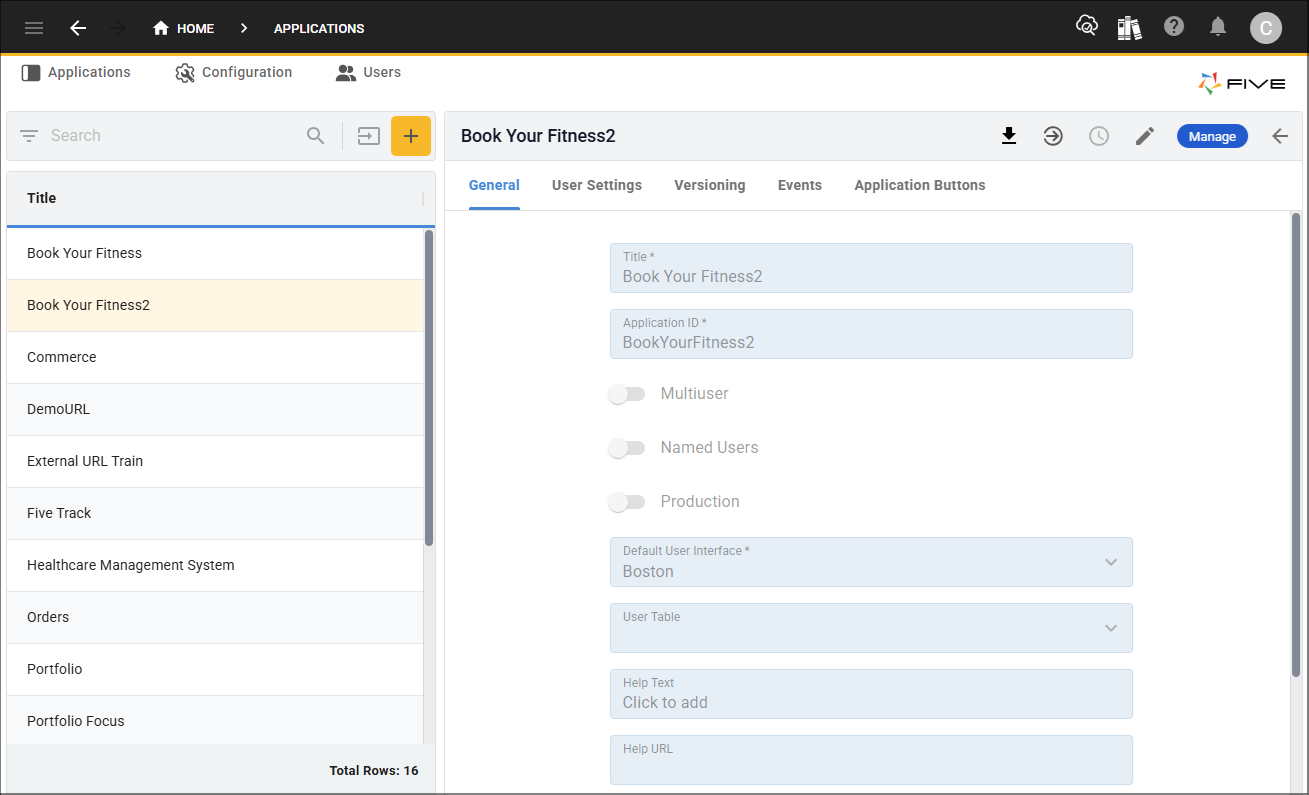Select External URL Train row

(x=215, y=461)
